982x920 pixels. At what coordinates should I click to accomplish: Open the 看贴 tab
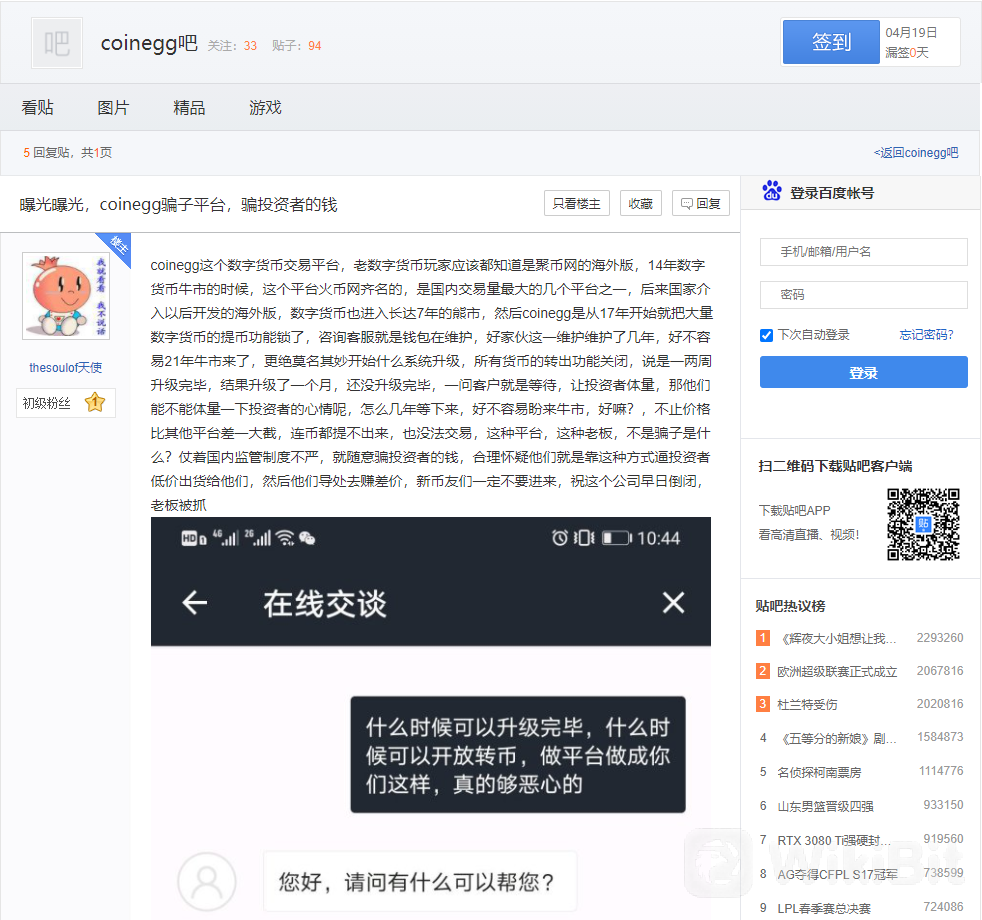pyautogui.click(x=38, y=108)
